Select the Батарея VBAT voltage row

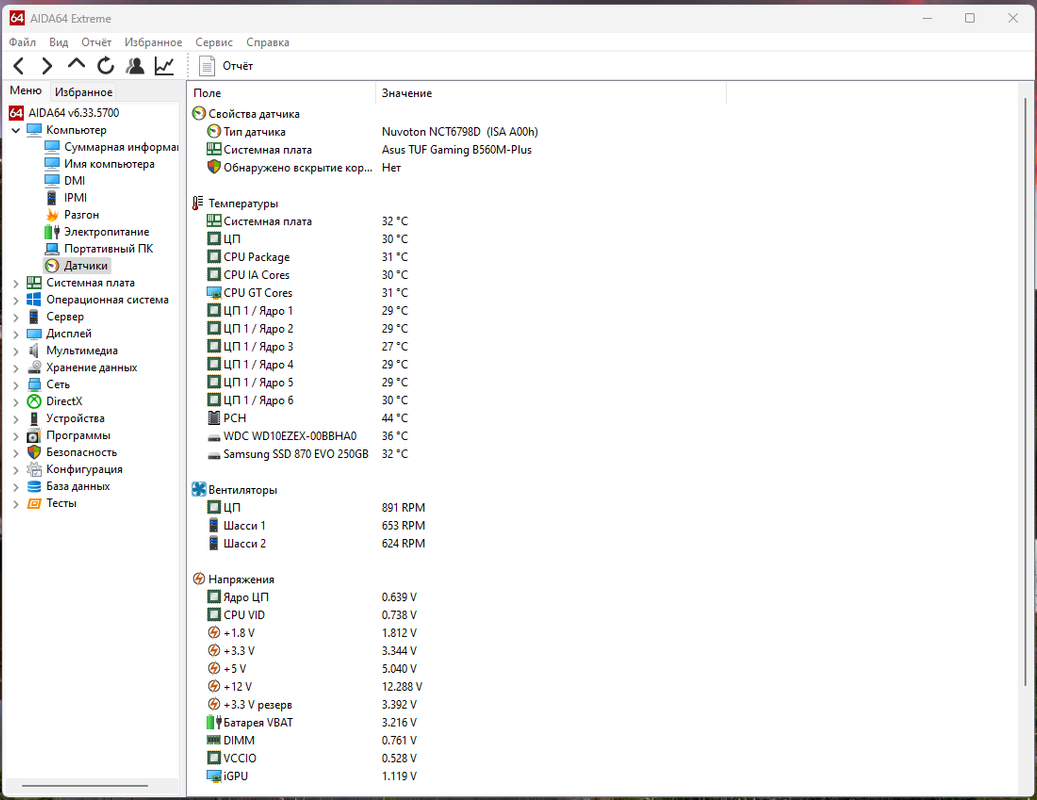[x=312, y=723]
